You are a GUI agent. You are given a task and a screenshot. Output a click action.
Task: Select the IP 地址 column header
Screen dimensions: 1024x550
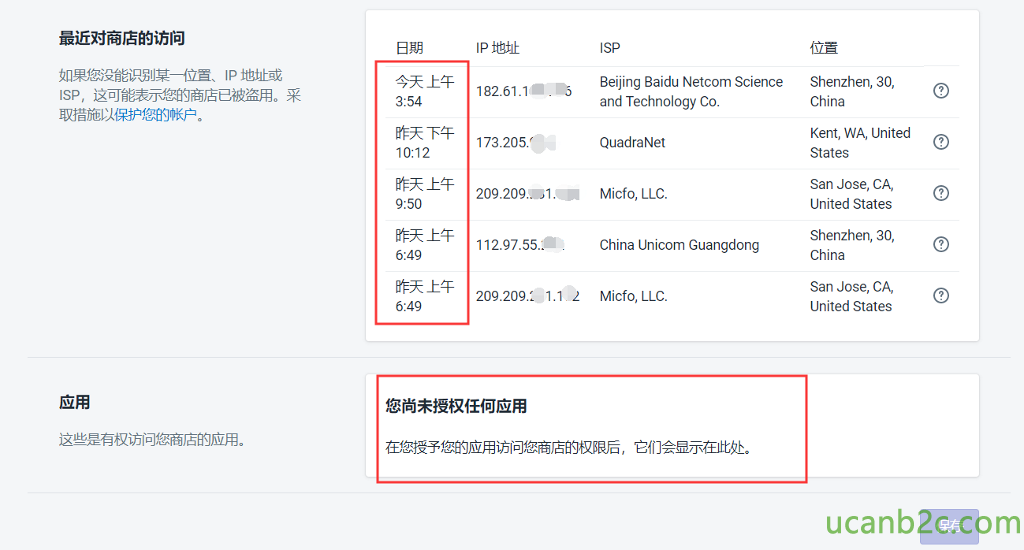coord(498,48)
